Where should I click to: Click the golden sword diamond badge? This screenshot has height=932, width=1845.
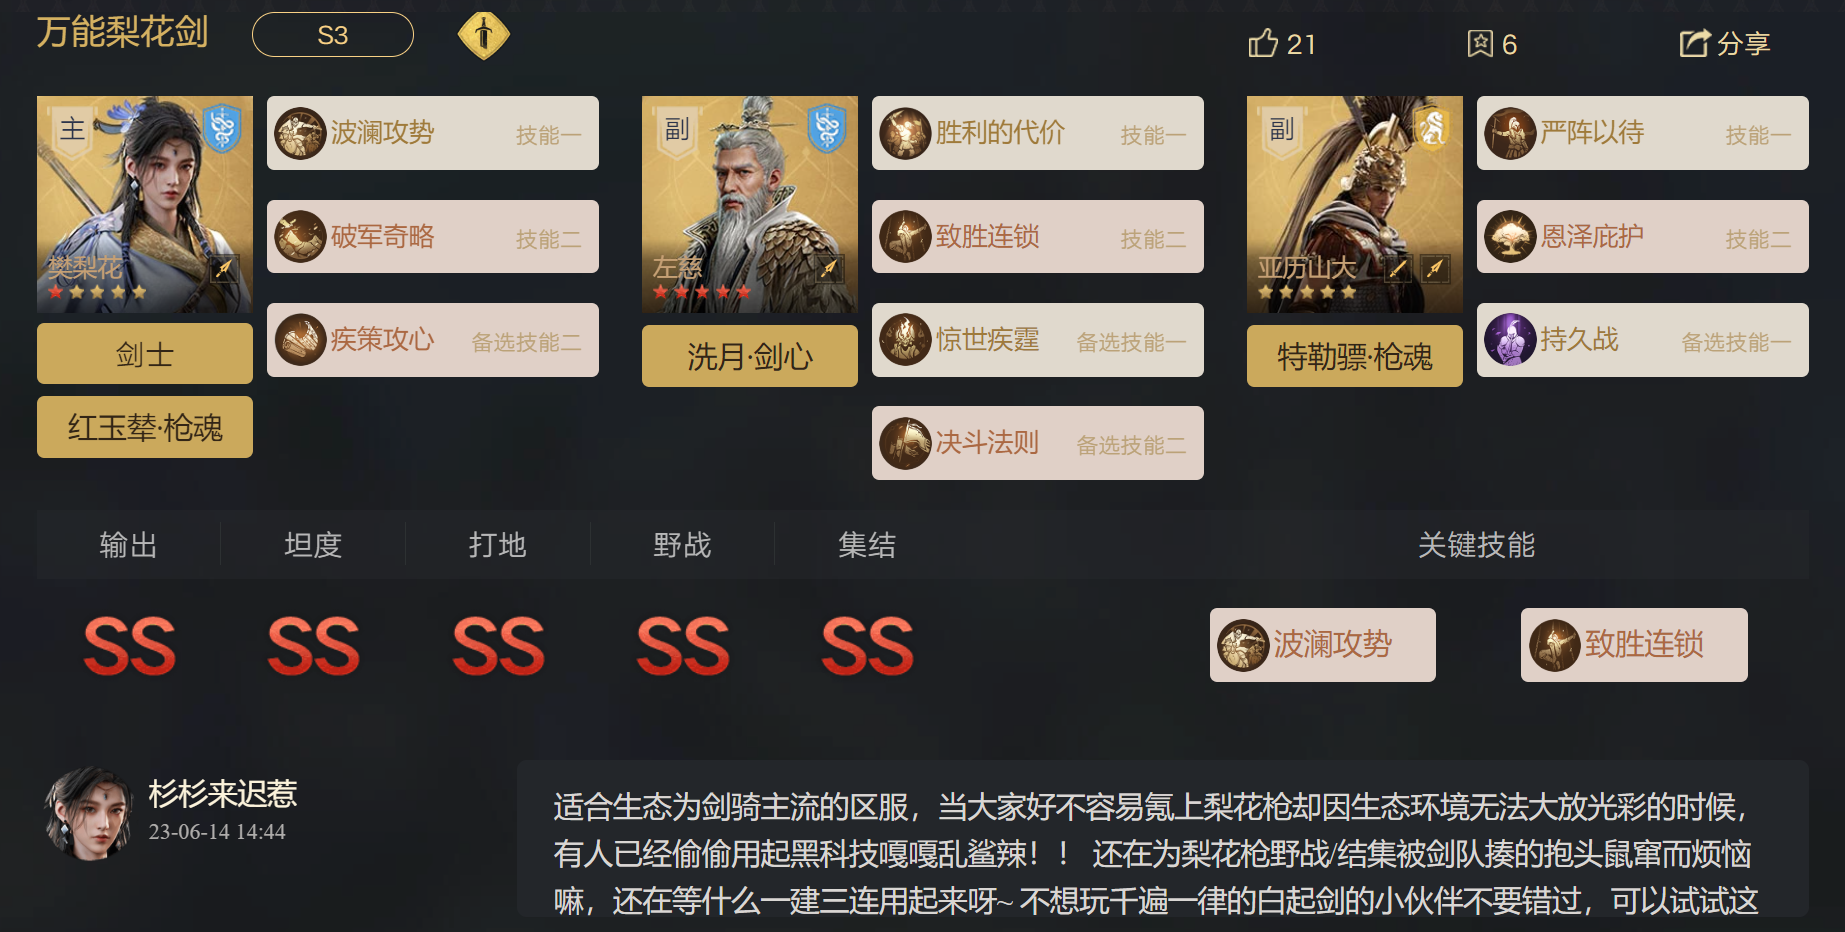[484, 35]
